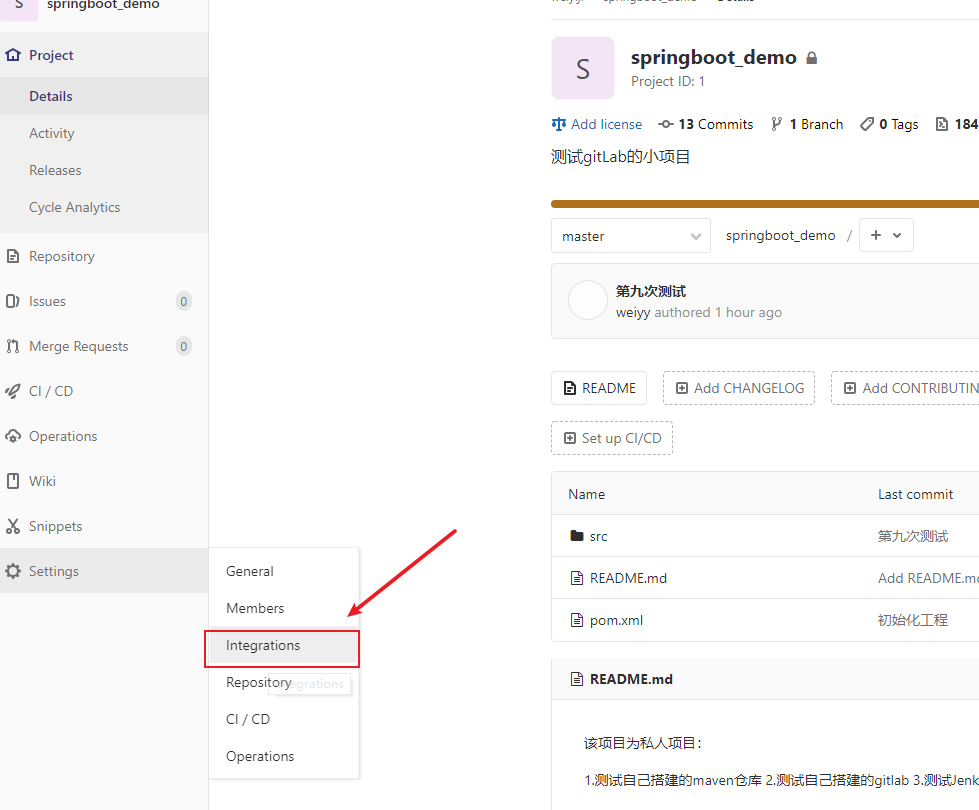Click the Add CHANGELOG button
Screen dimensions: 979x810
tap(738, 387)
